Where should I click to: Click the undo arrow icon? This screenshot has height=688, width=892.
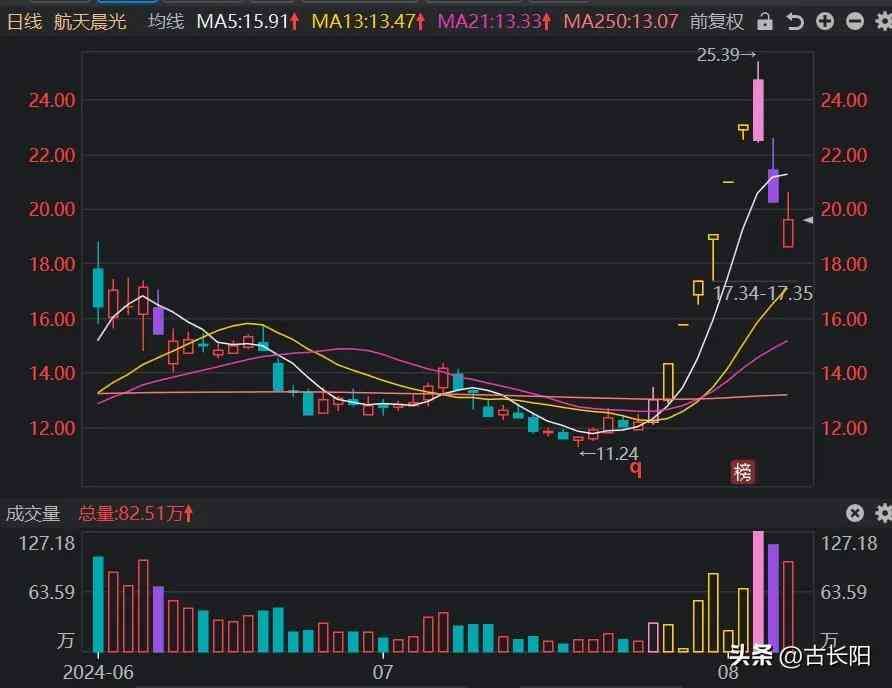[x=796, y=21]
